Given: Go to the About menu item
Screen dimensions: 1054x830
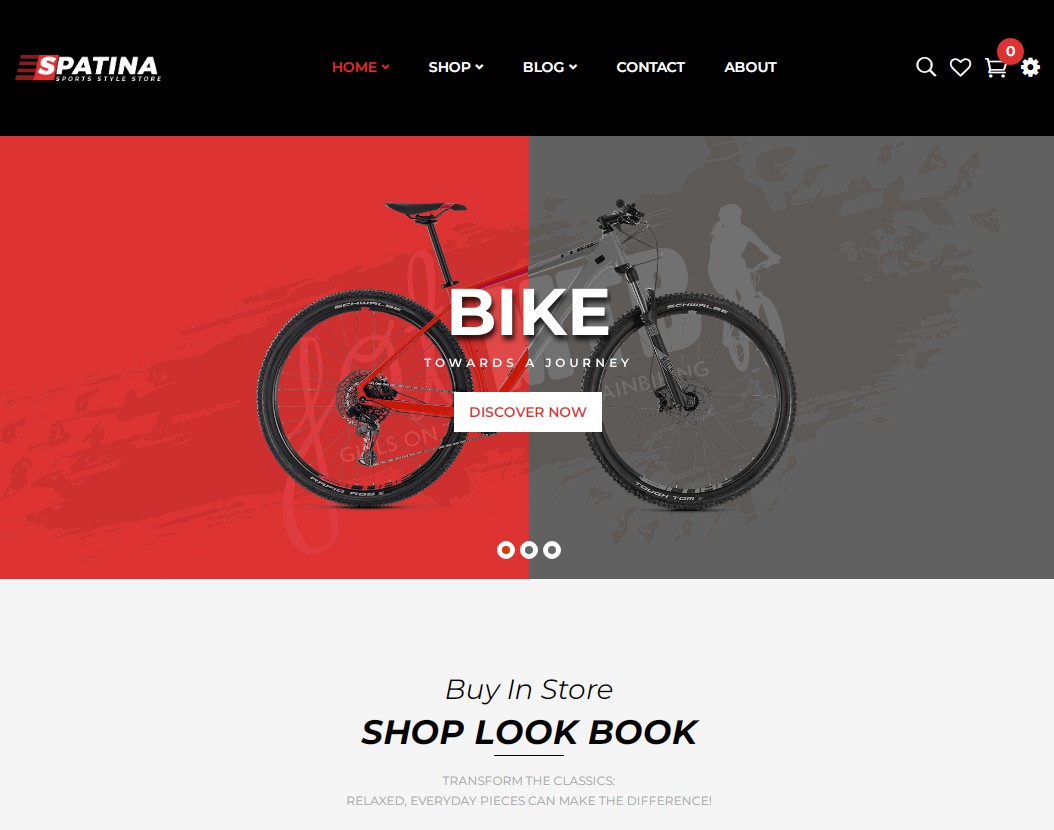Looking at the screenshot, I should pyautogui.click(x=750, y=67).
